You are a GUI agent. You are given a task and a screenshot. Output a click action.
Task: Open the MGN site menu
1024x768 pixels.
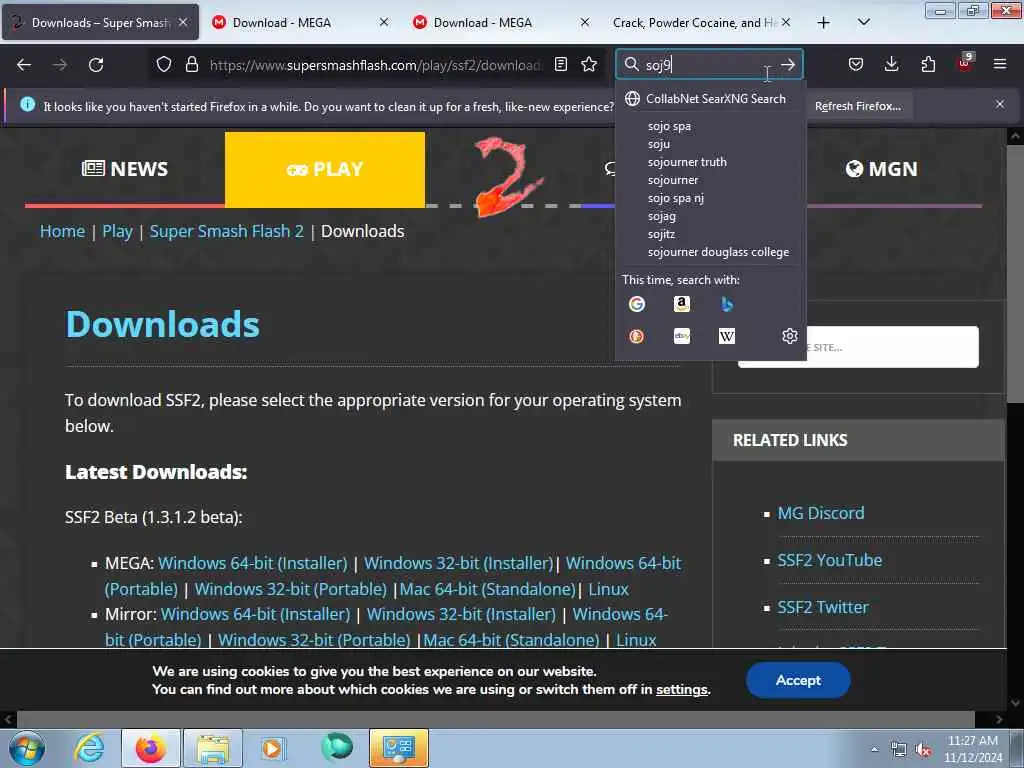pyautogui.click(x=882, y=169)
